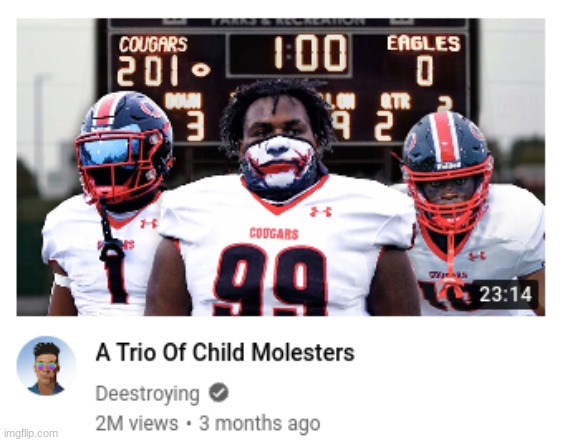Click the imgflip.com watermark
The width and height of the screenshot is (565, 442).
(x=30, y=433)
